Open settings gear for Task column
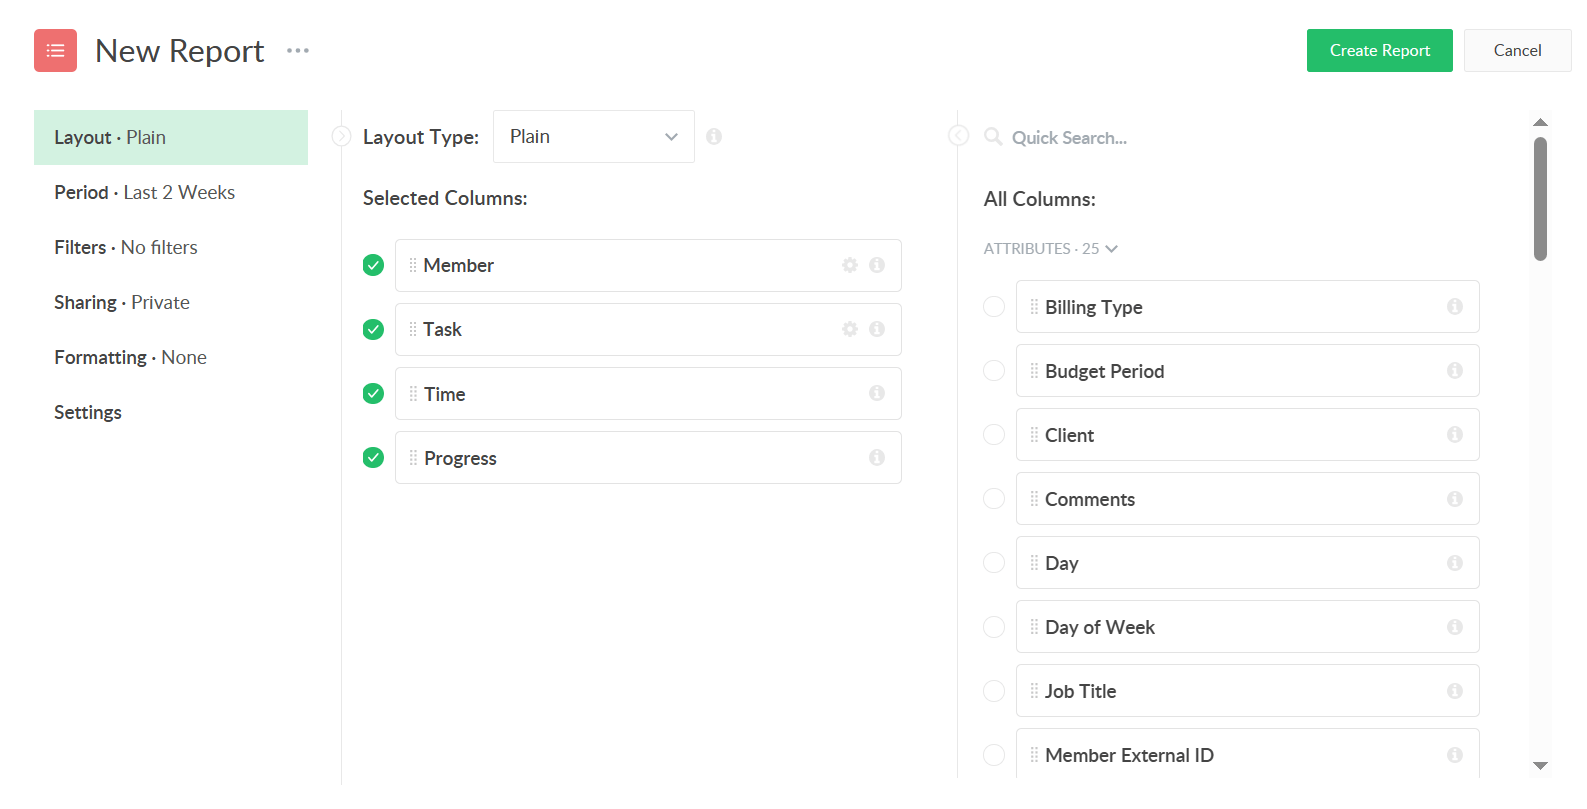Screen dimensions: 1587x809 850,329
